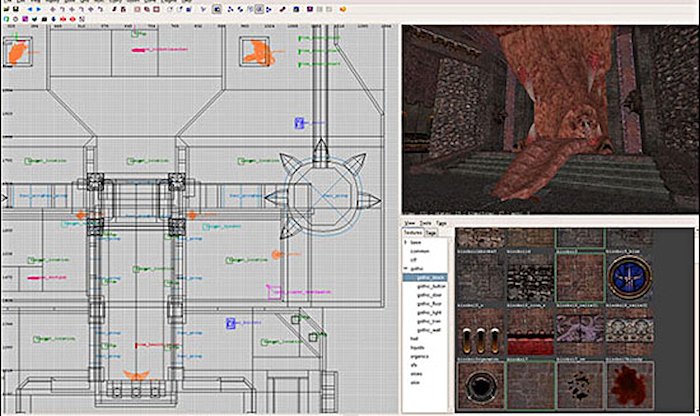Collapse the gothic texture folder
Screen dimensions: 700x416
point(406,269)
